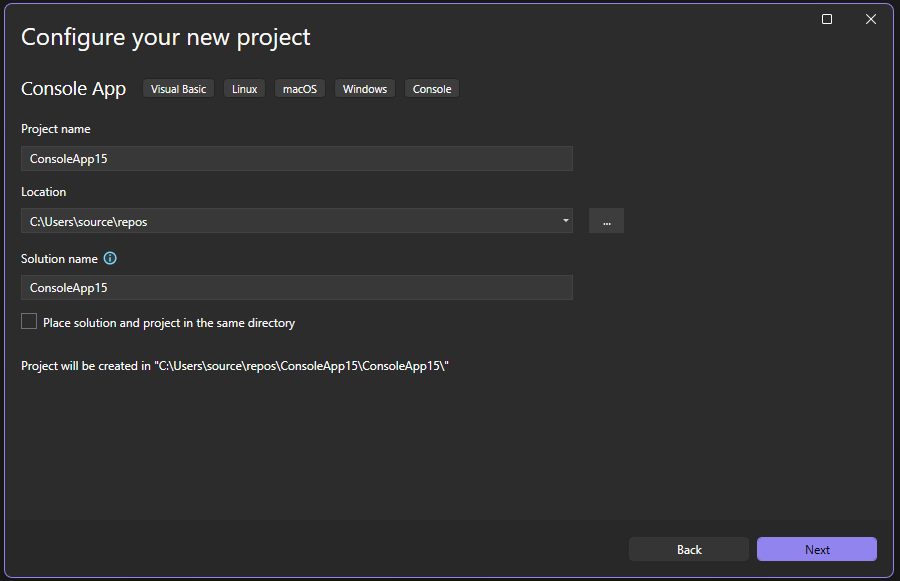
Task: Click the Solution name input field
Action: coord(296,287)
